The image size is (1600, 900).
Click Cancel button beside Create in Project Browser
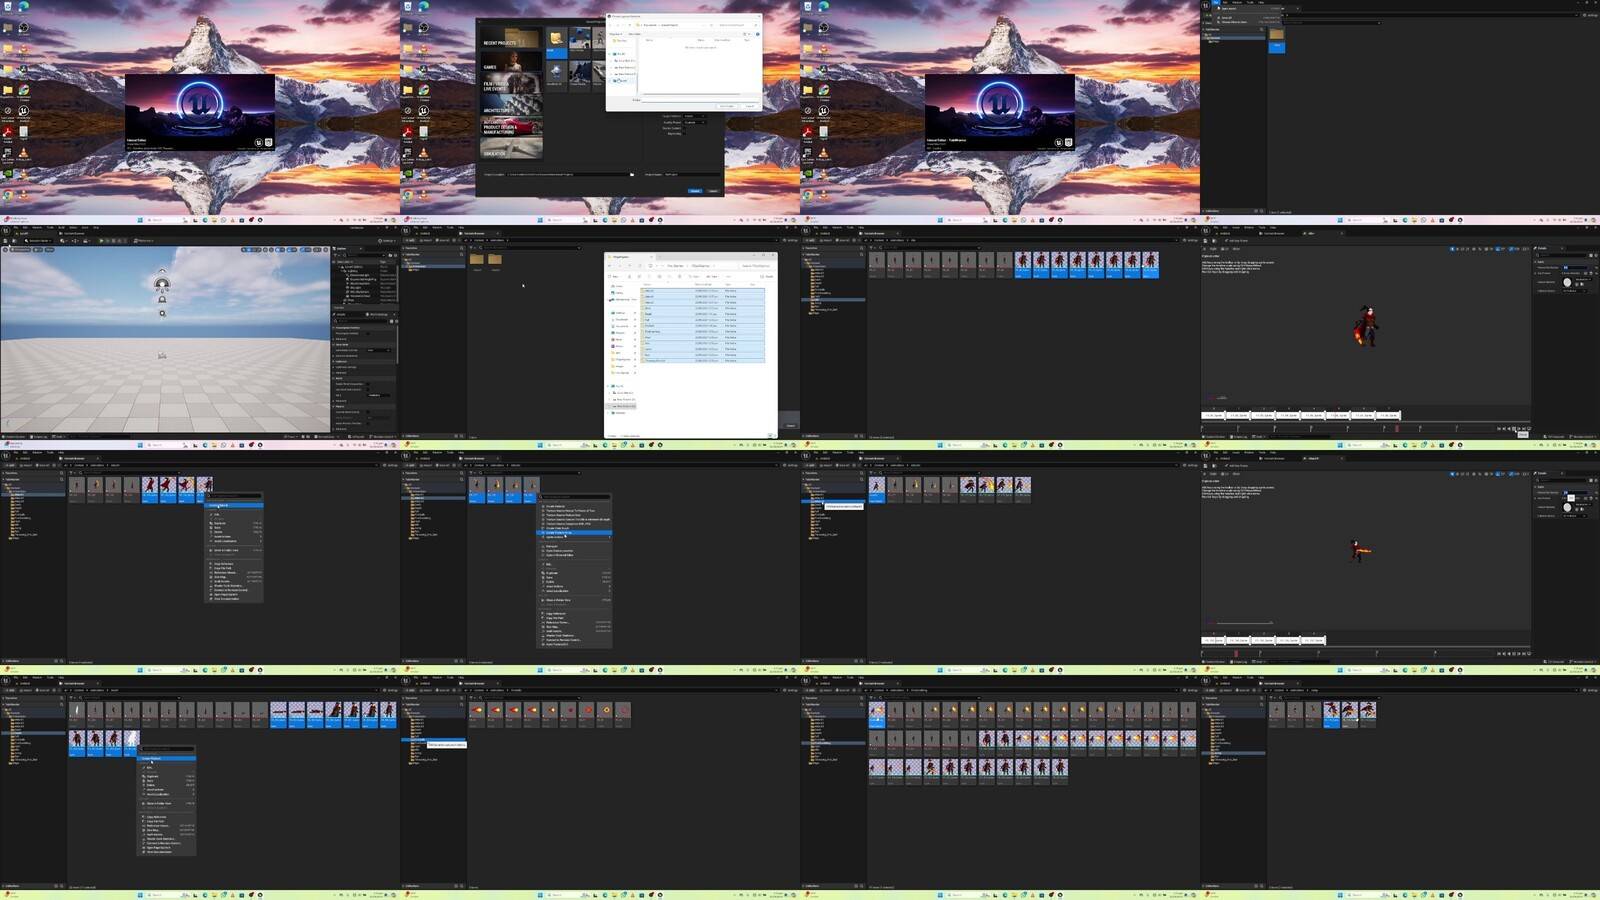[713, 191]
